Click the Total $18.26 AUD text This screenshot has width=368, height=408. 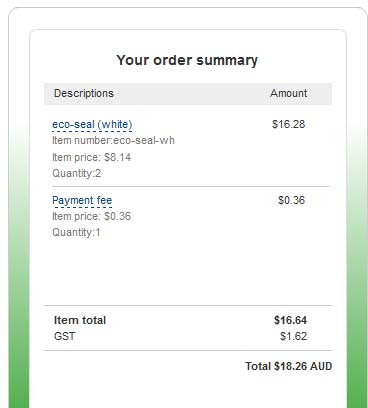click(289, 366)
